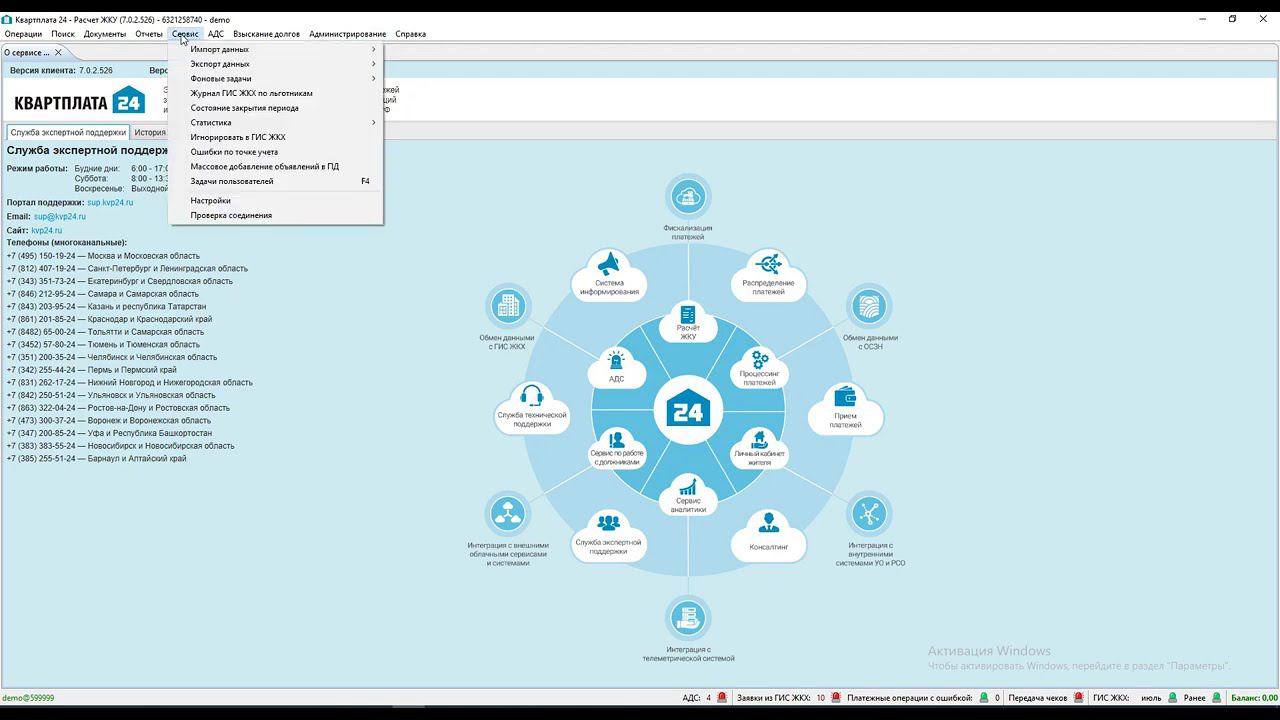Image resolution: width=1280 pixels, height=720 pixels.
Task: Click the Москва и Московская область phone line
Action: point(103,256)
